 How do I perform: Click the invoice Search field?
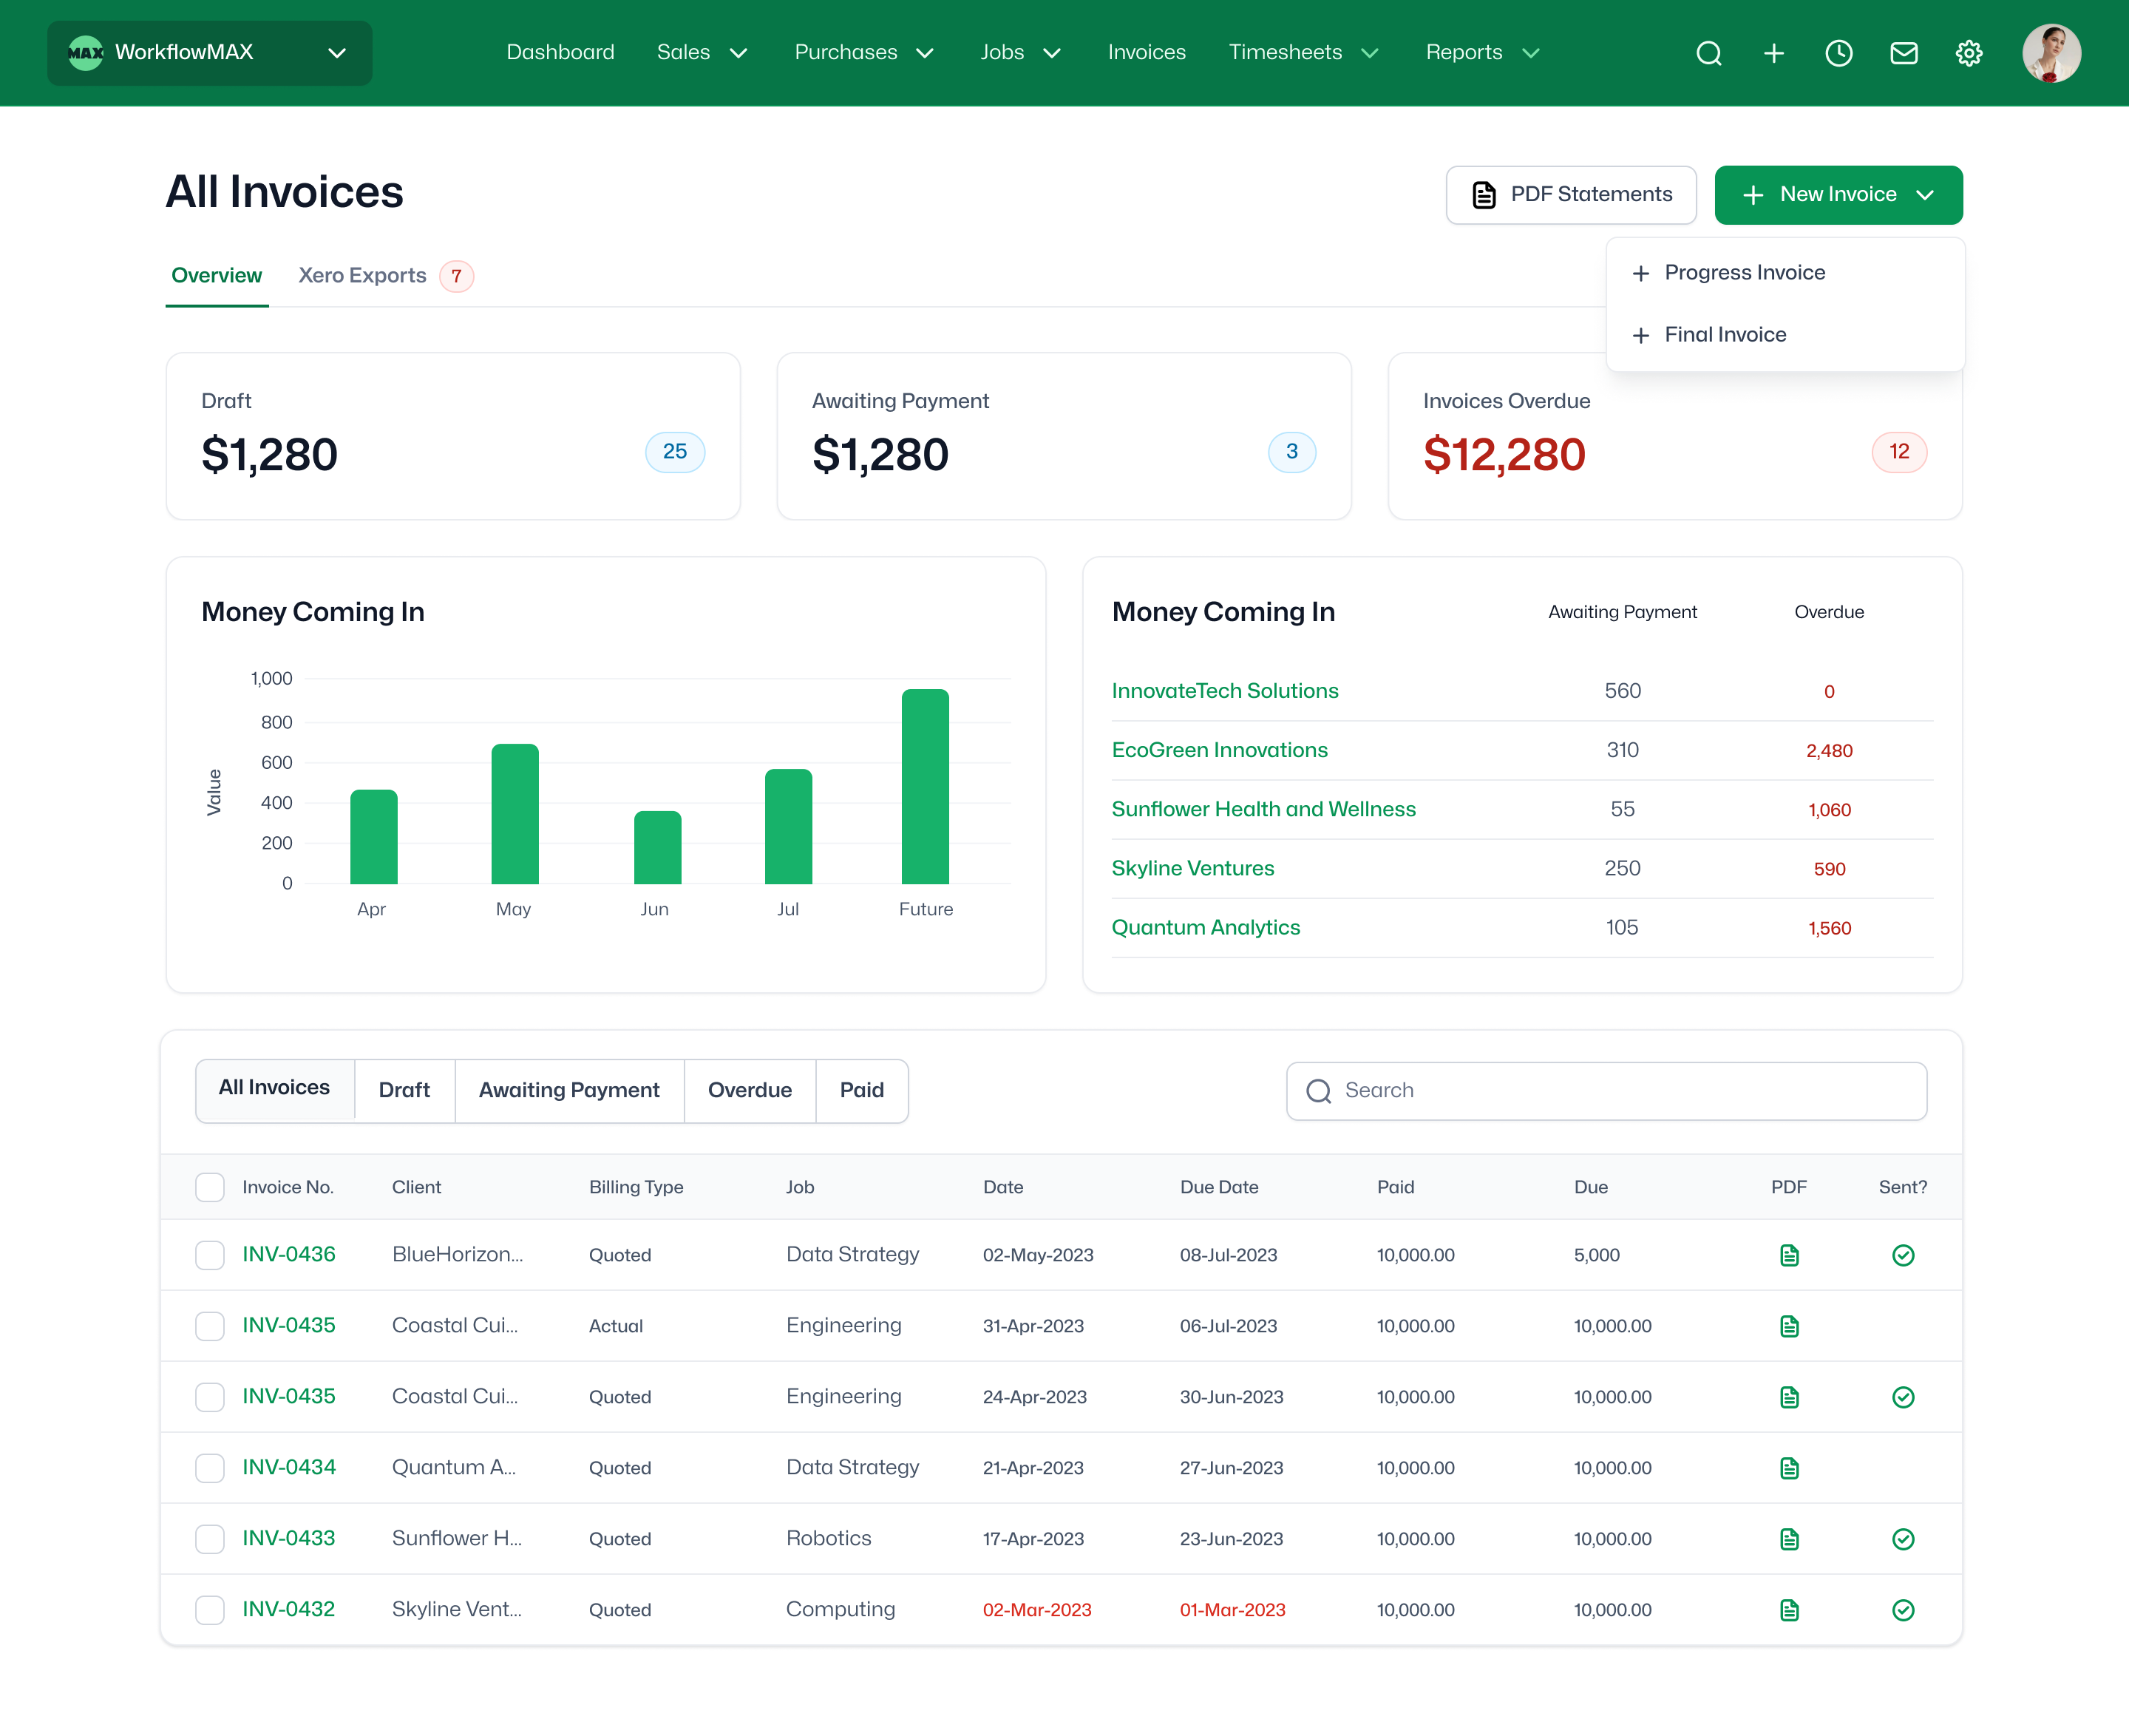pyautogui.click(x=1606, y=1091)
